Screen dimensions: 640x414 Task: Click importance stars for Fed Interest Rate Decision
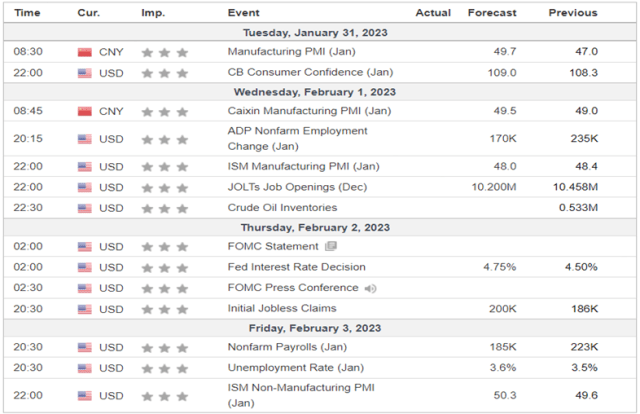click(x=164, y=268)
